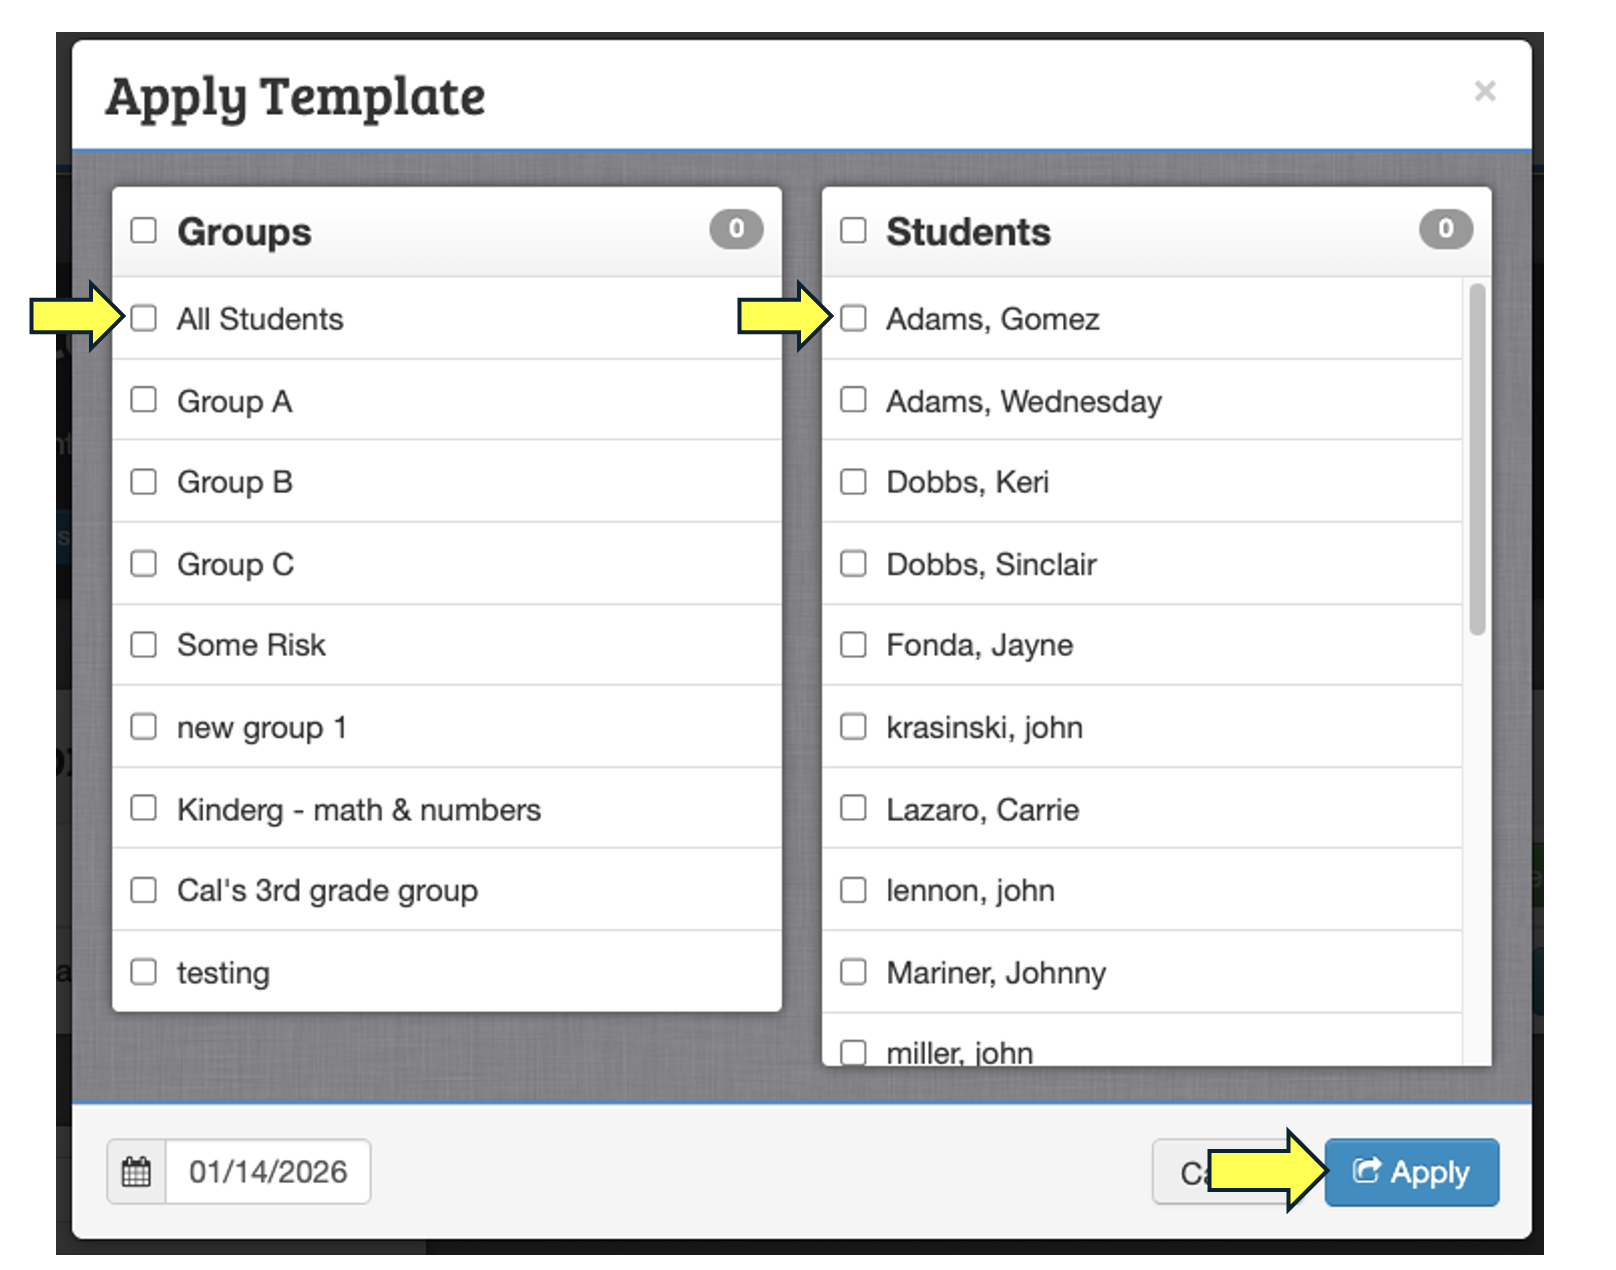Check student Dobbs, Keri
This screenshot has height=1270, width=1616.
[x=853, y=482]
